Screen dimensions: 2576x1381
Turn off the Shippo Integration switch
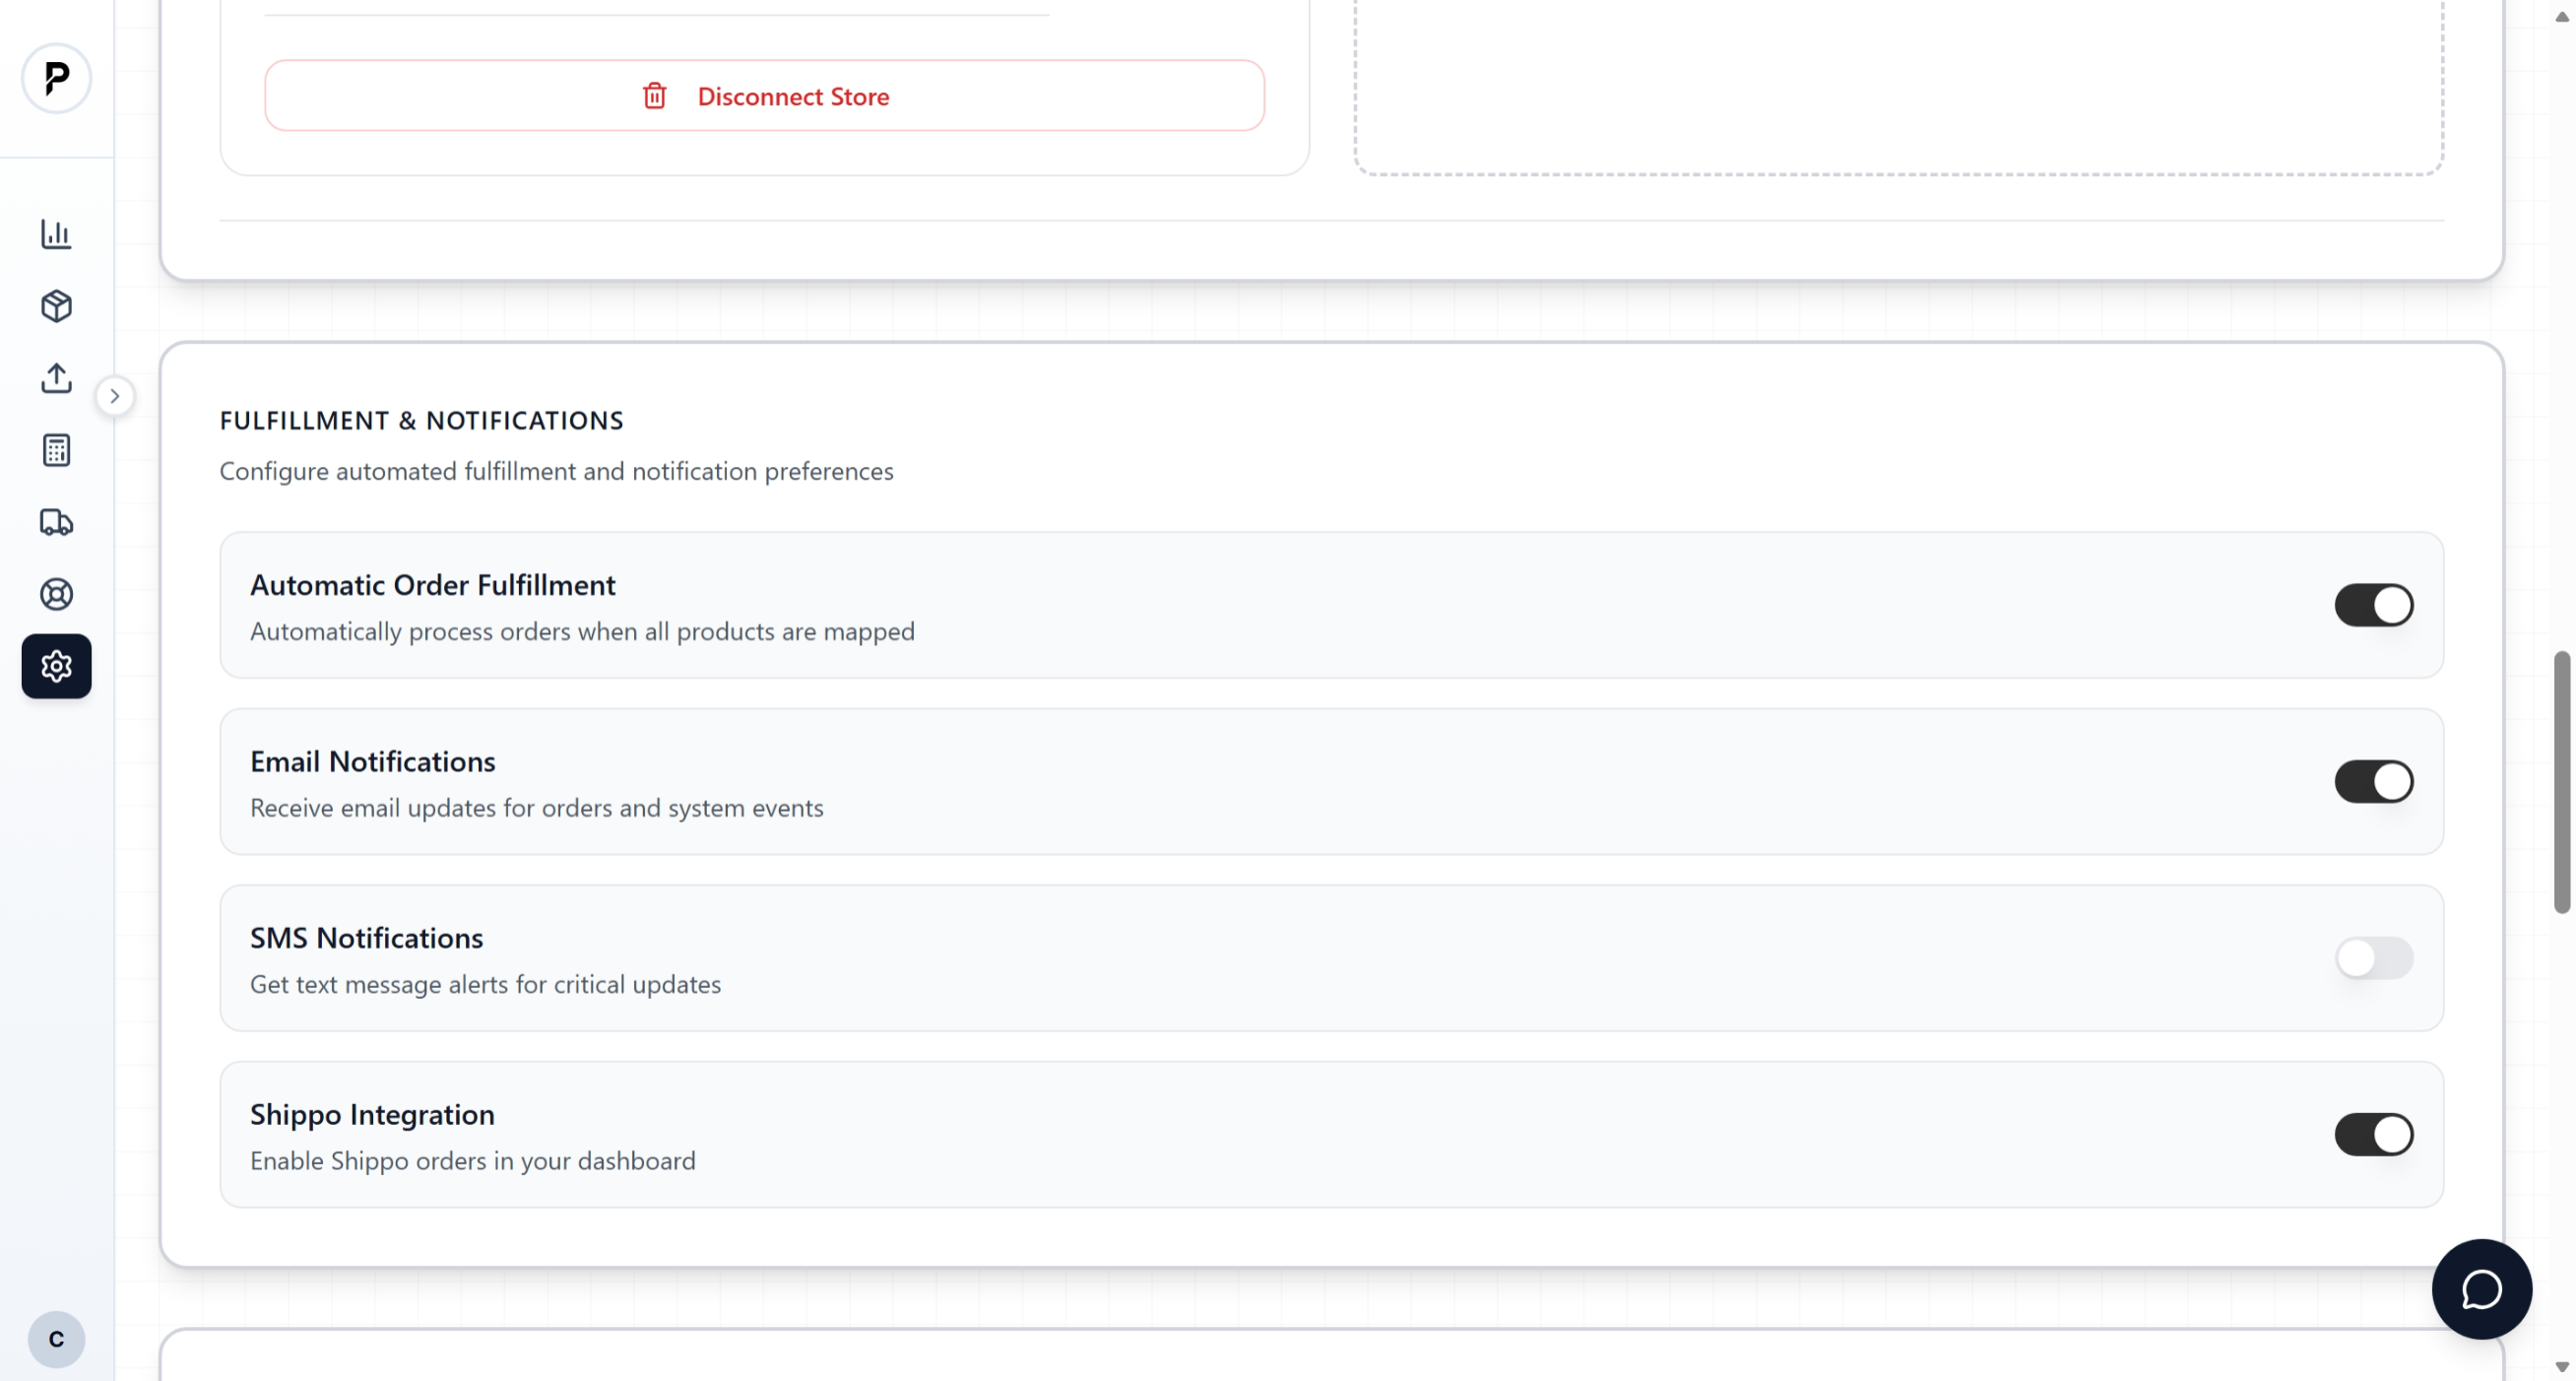coord(2373,1135)
